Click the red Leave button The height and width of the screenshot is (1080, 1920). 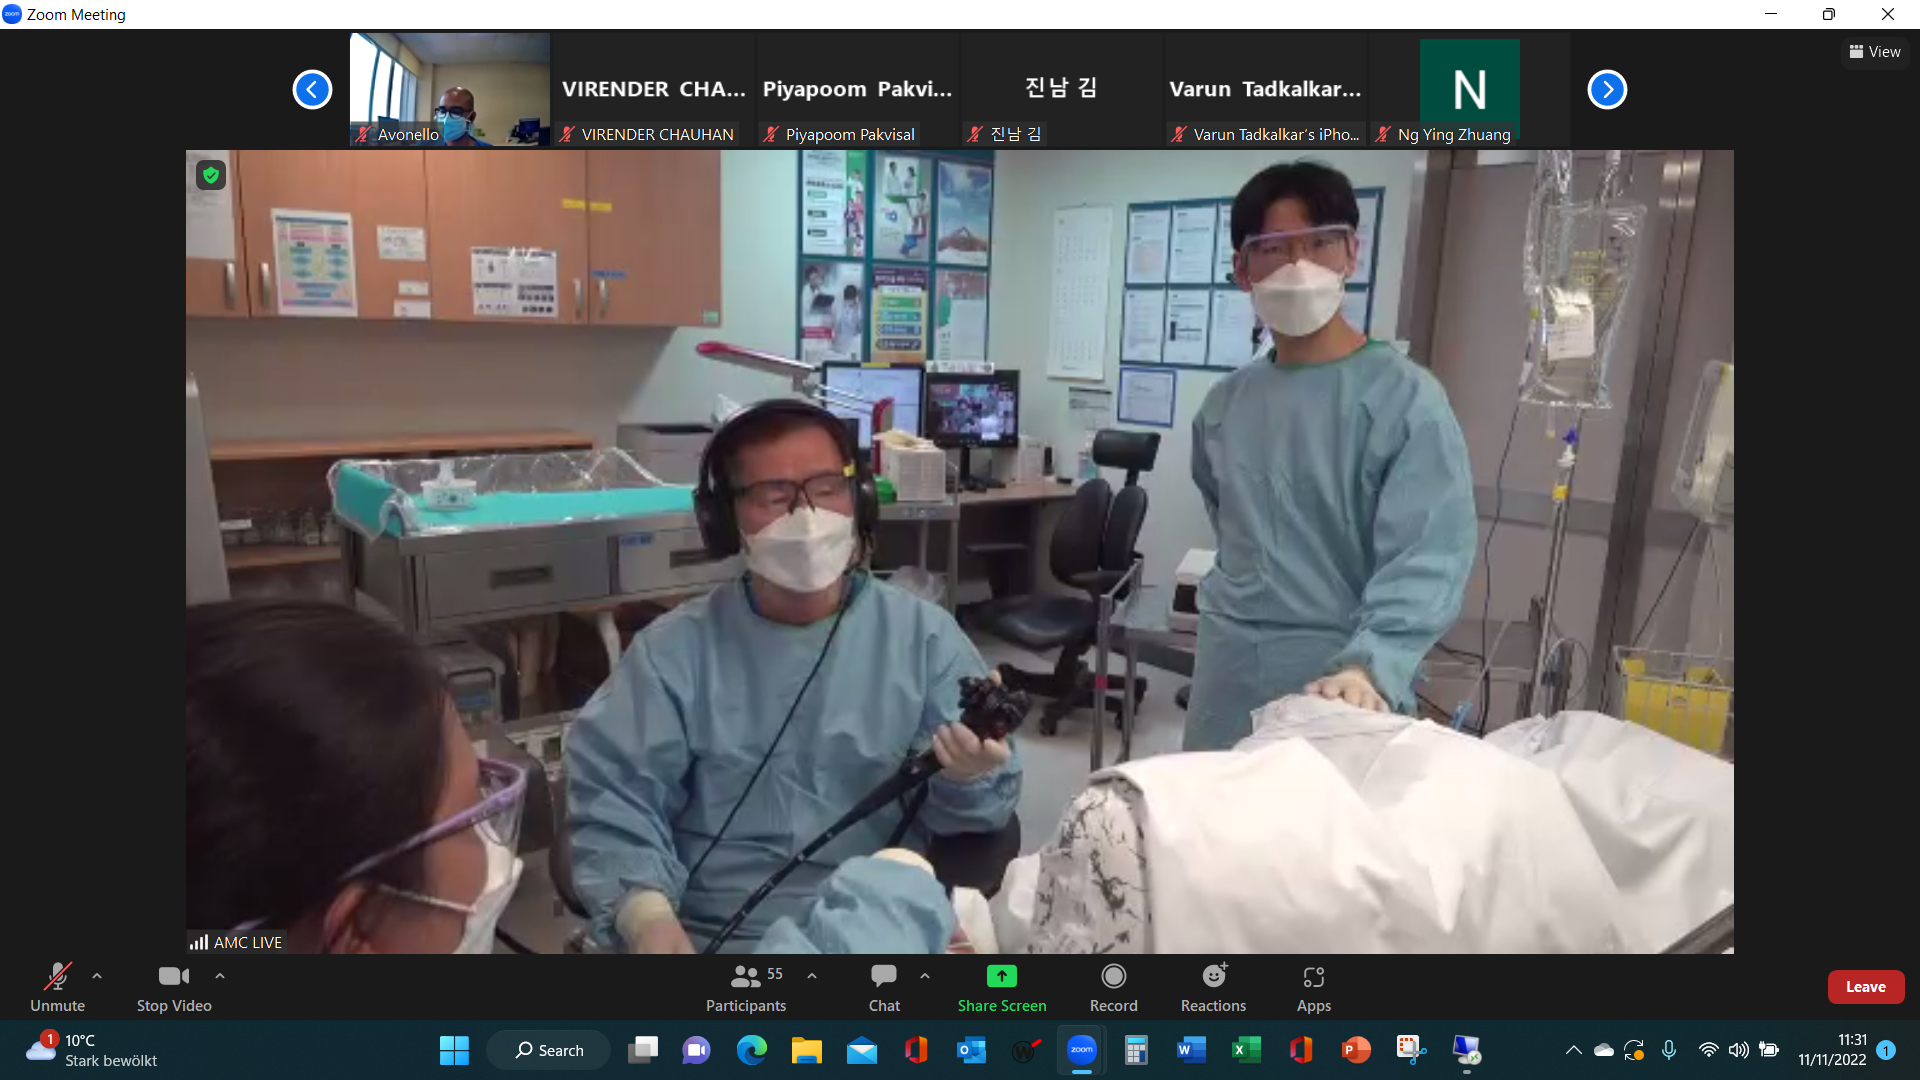(1865, 987)
